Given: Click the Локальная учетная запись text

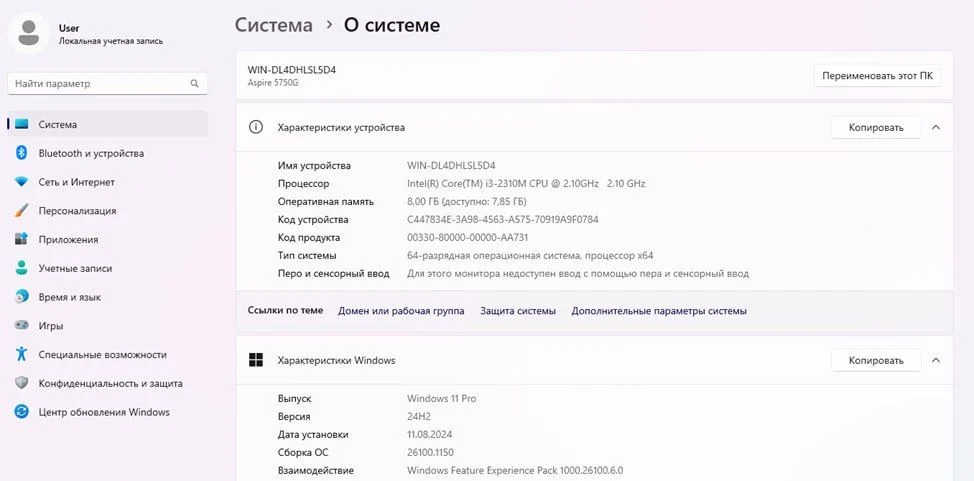Looking at the screenshot, I should (x=111, y=41).
